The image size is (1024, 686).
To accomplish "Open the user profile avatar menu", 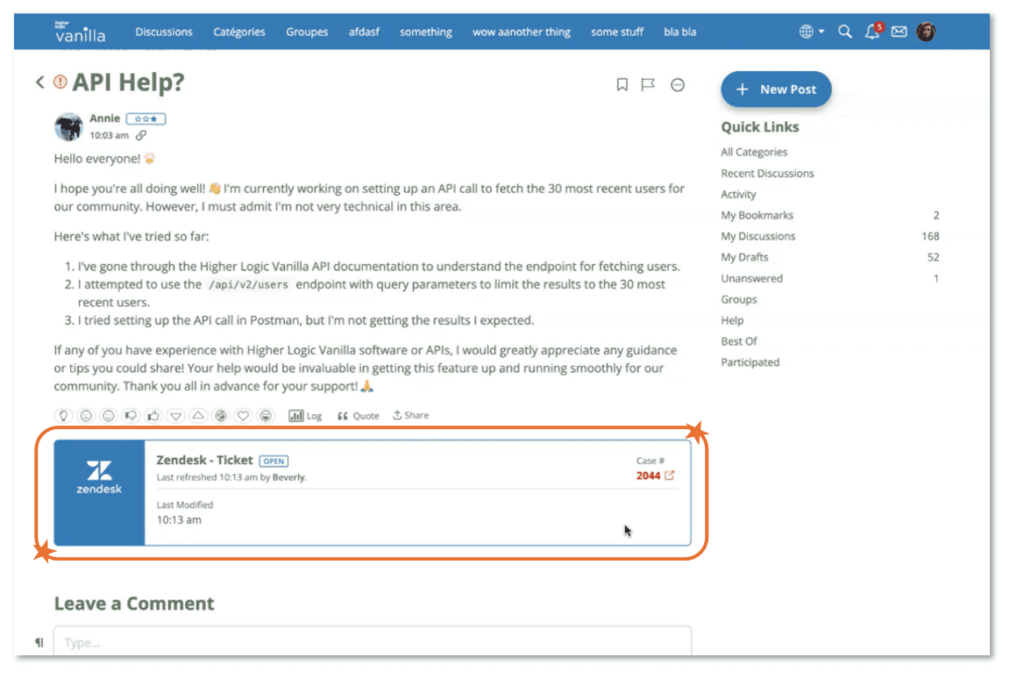I will pyautogui.click(x=926, y=32).
